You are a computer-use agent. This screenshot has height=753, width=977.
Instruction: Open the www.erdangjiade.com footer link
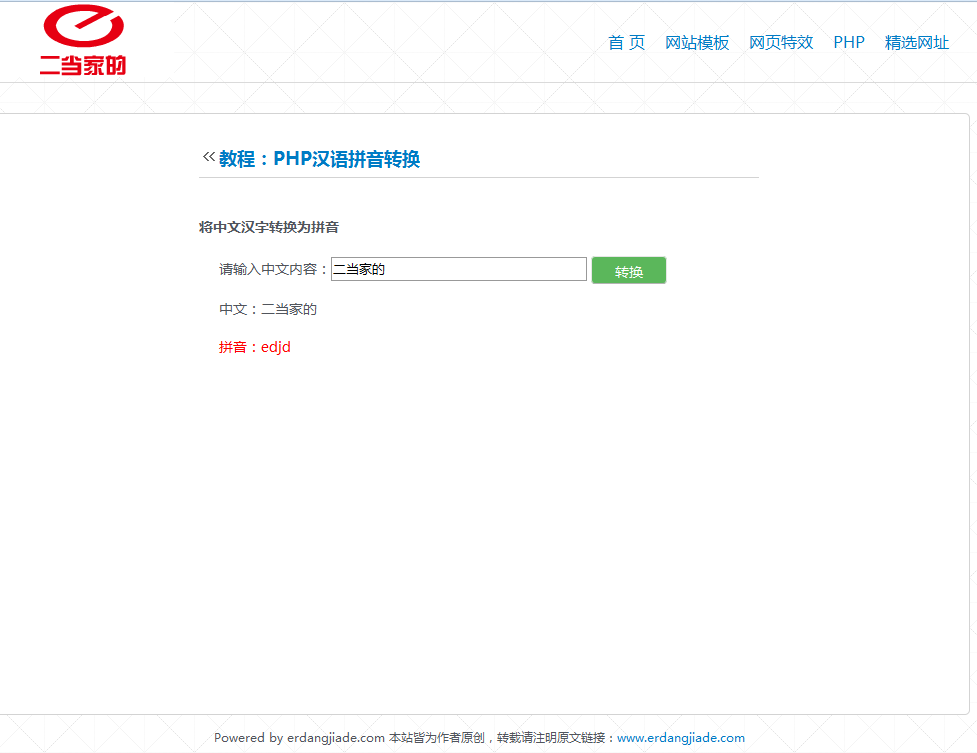point(680,737)
